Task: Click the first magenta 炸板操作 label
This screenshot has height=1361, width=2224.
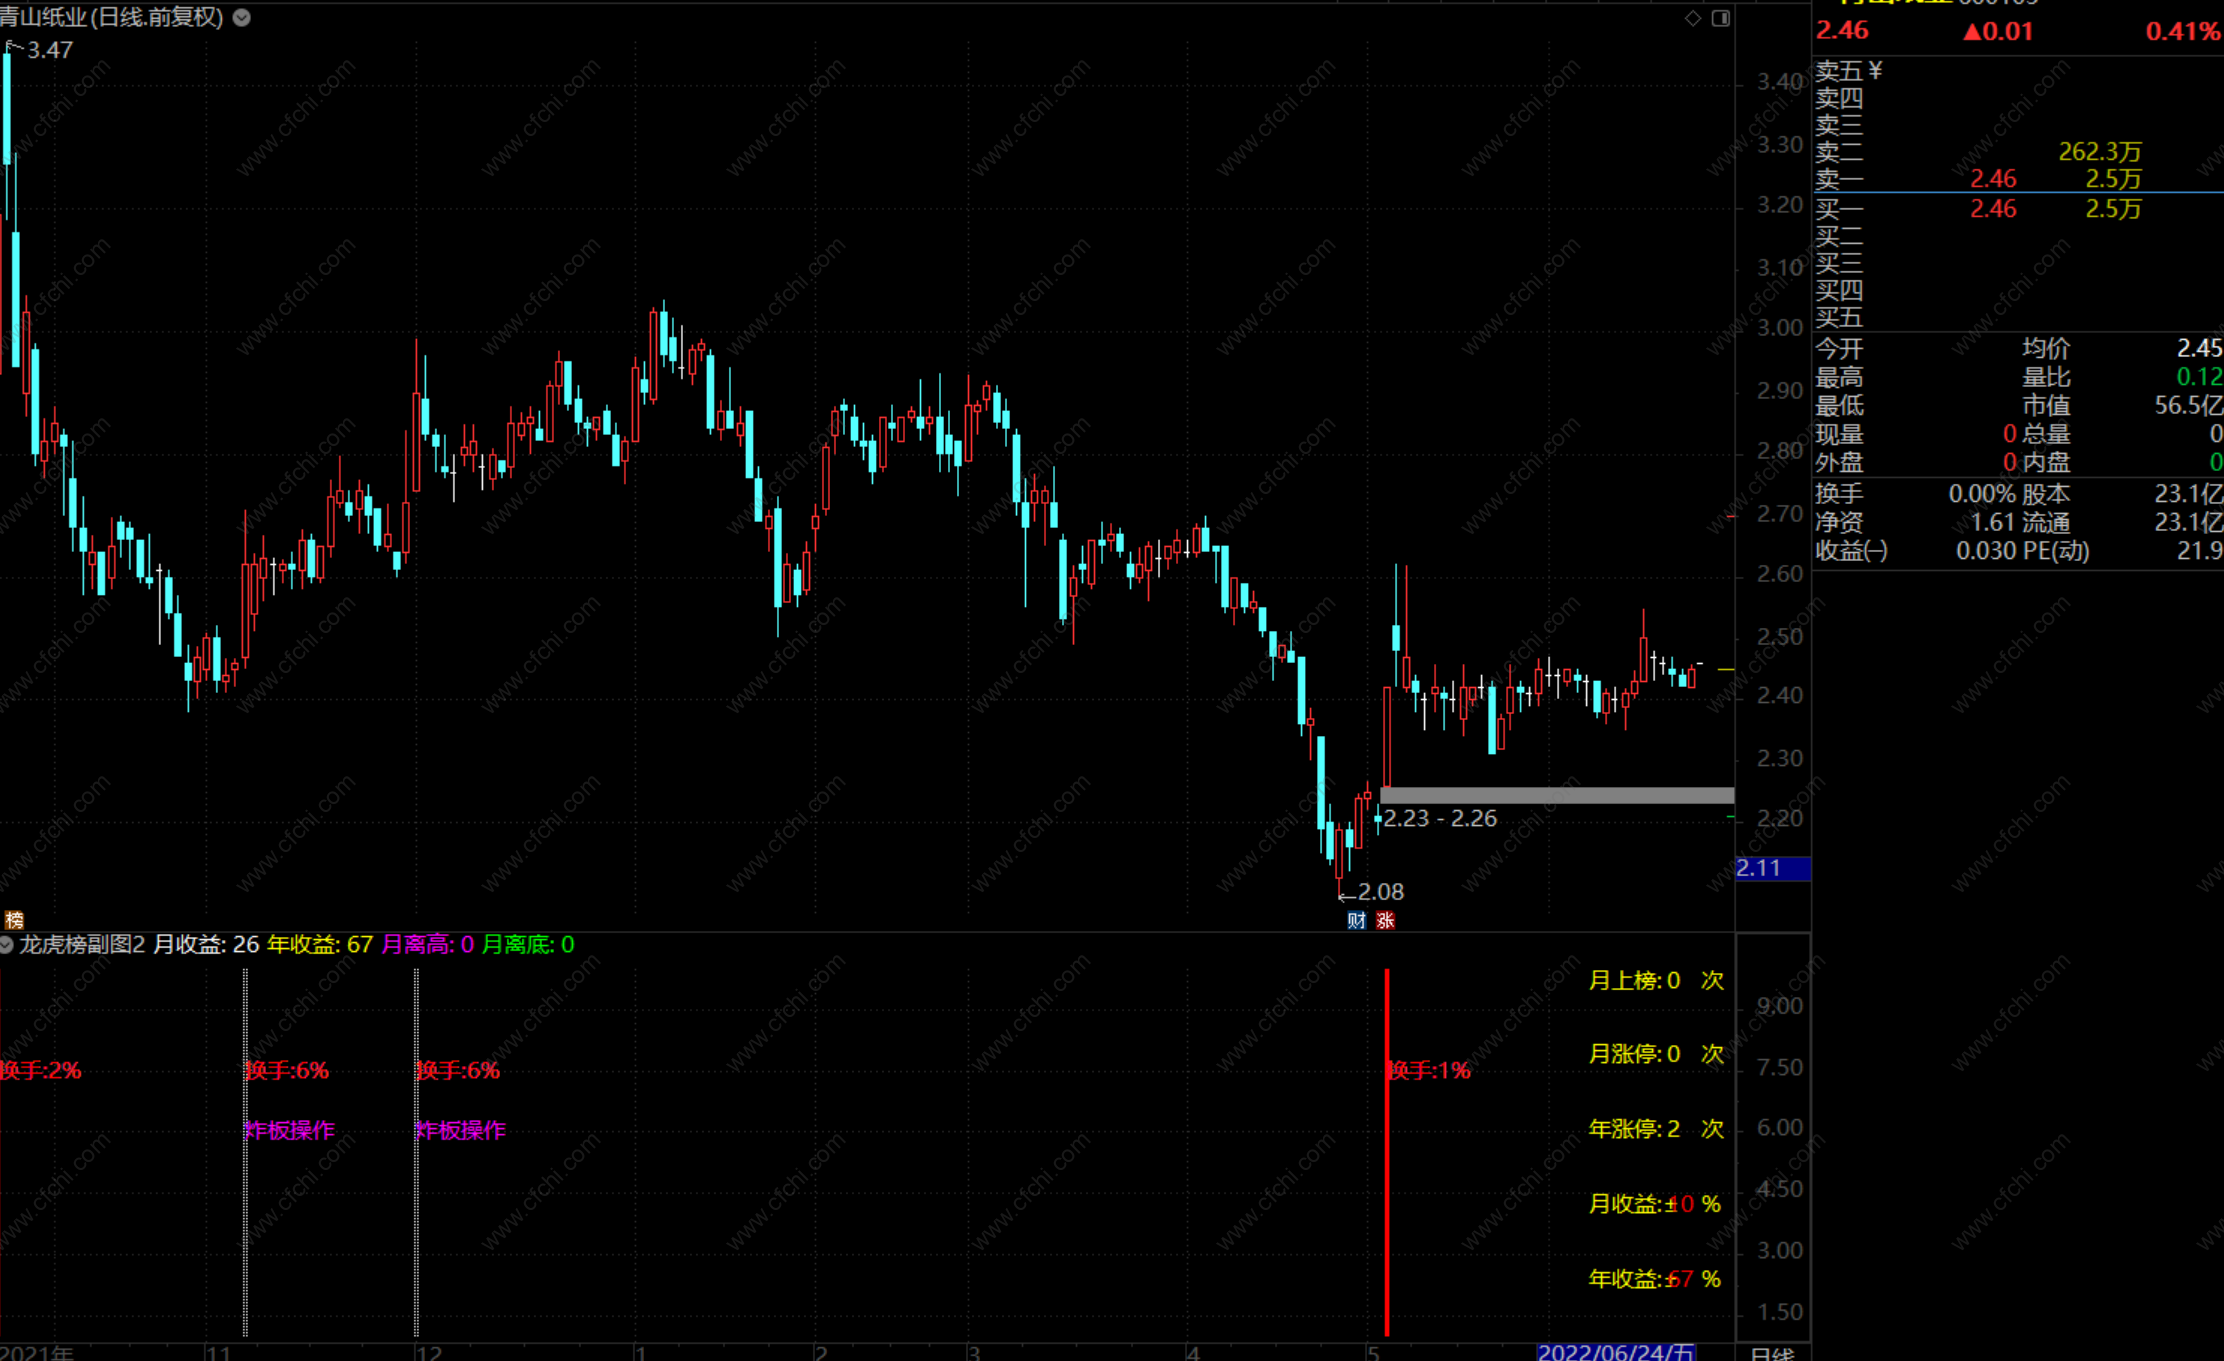Action: 291,1130
